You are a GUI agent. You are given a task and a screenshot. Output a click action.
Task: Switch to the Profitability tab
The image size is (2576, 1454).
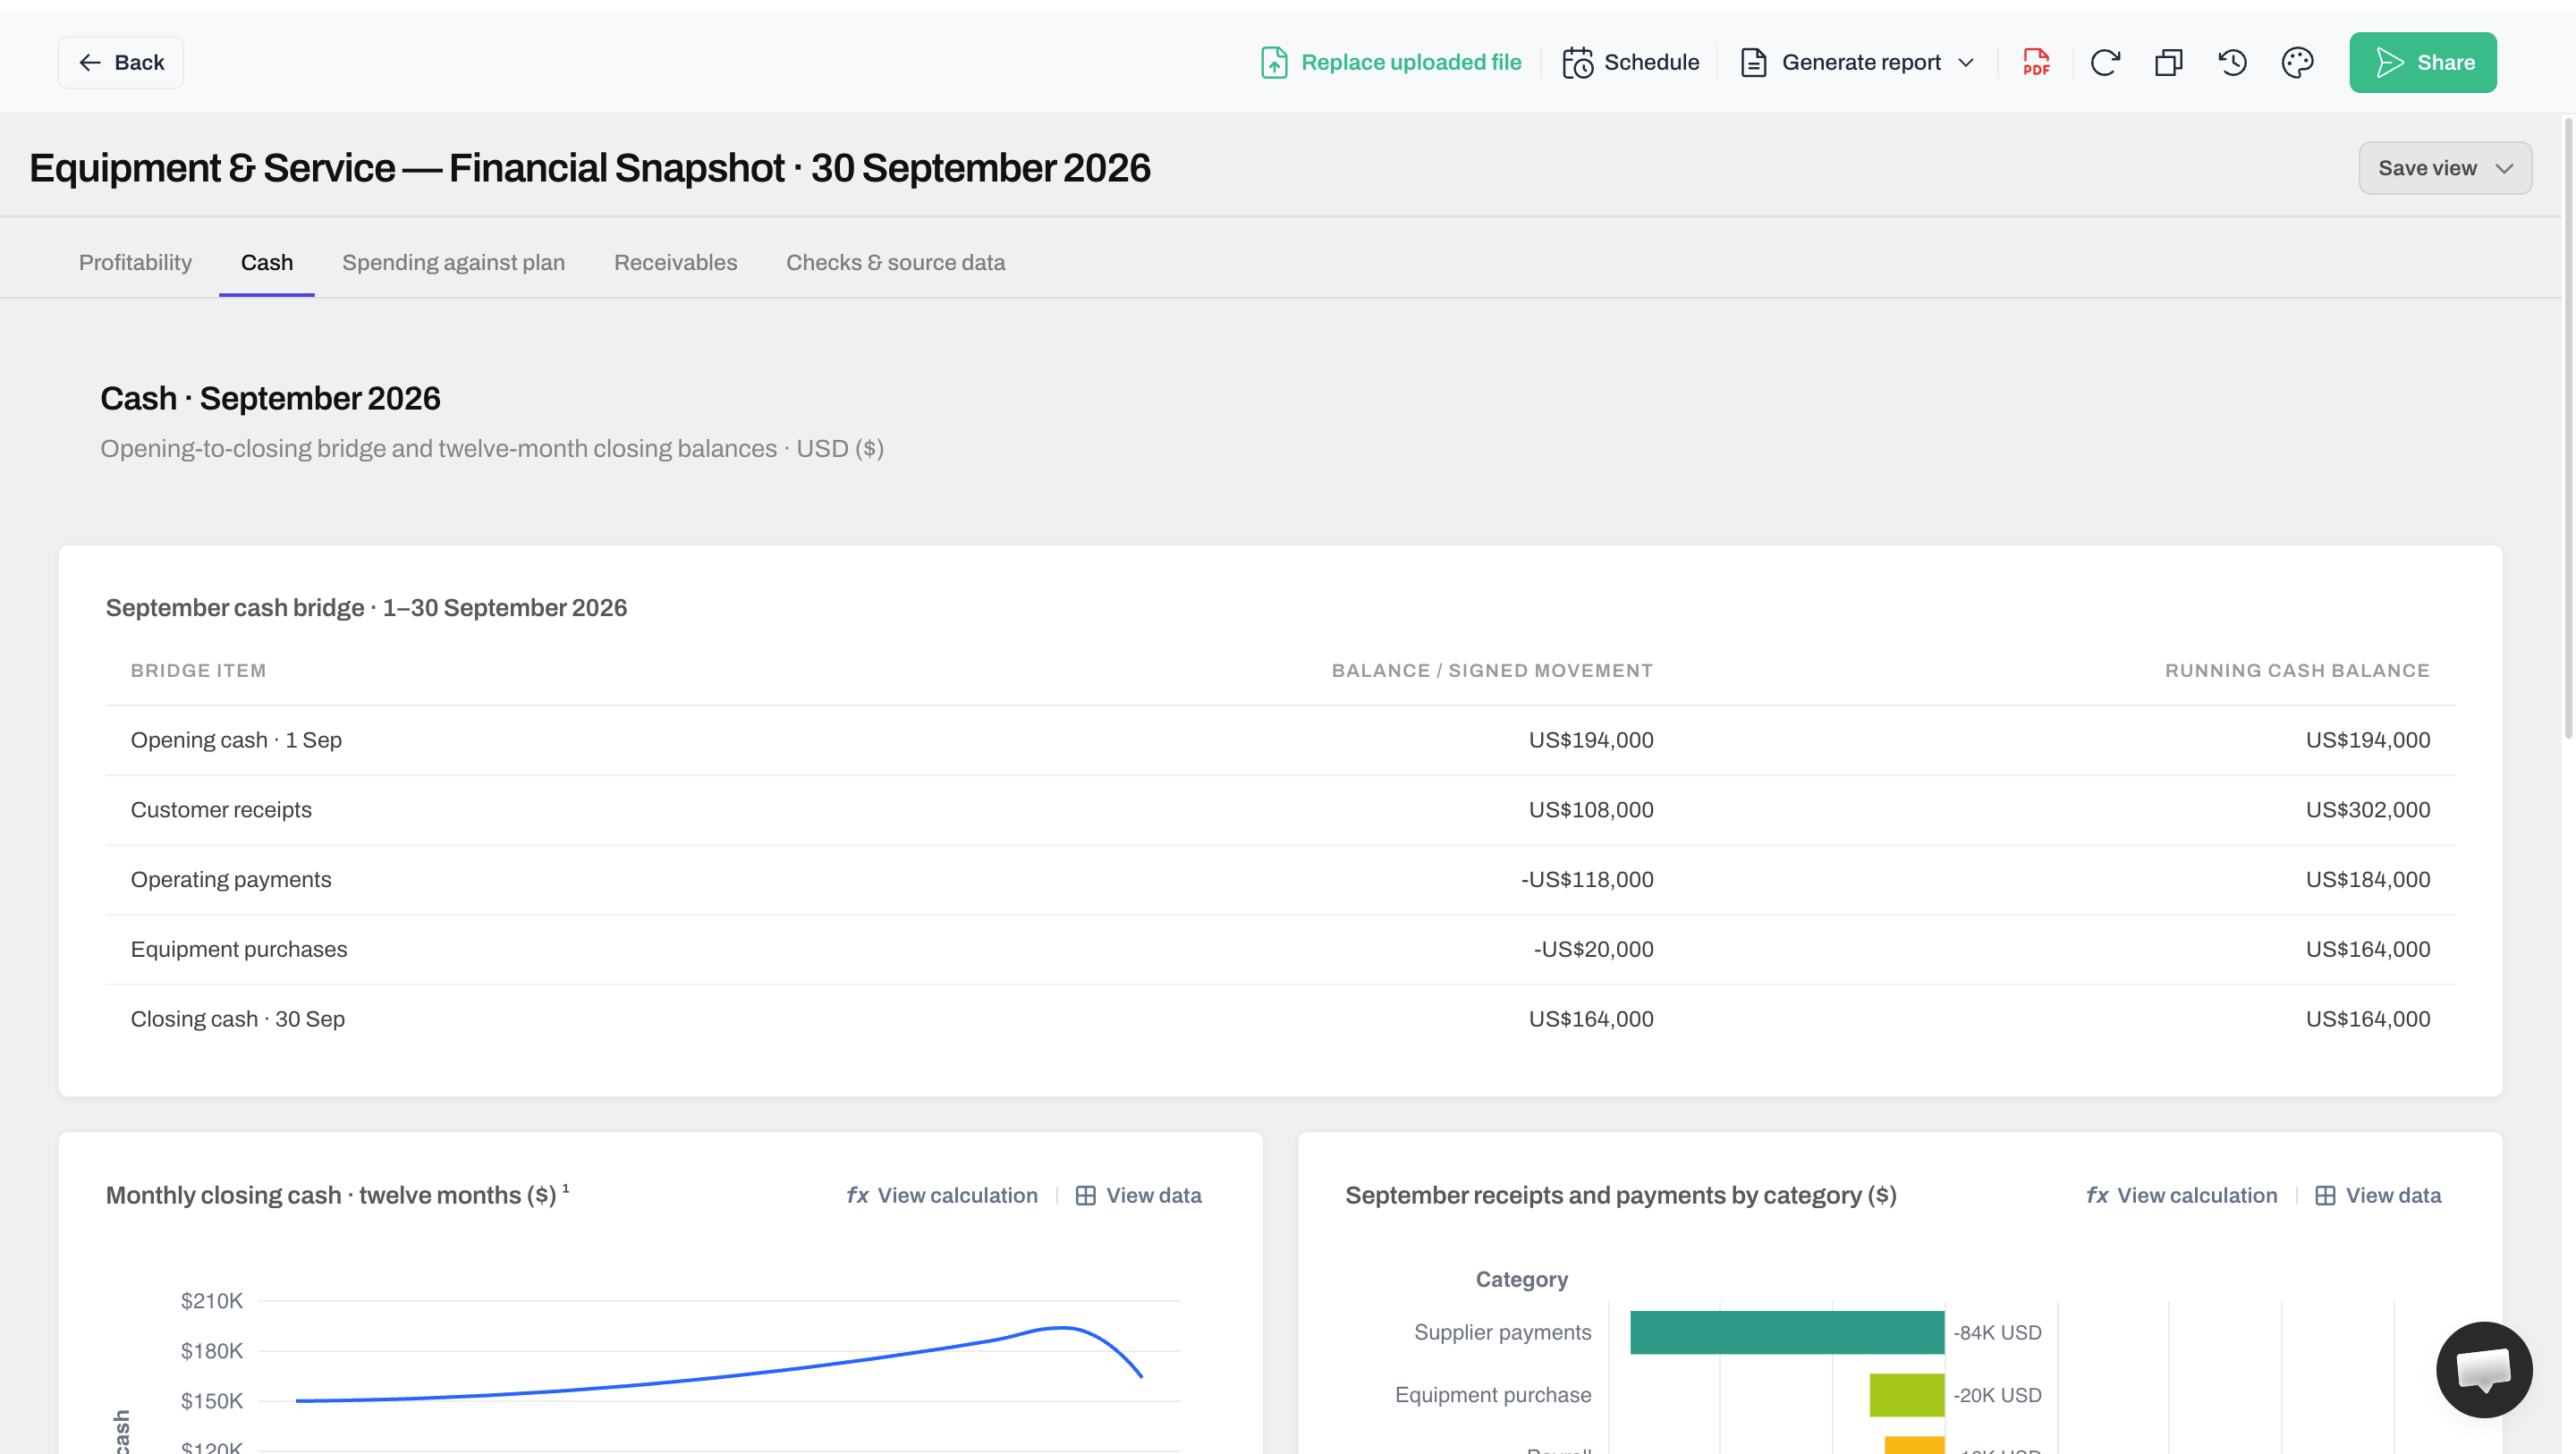pyautogui.click(x=135, y=262)
